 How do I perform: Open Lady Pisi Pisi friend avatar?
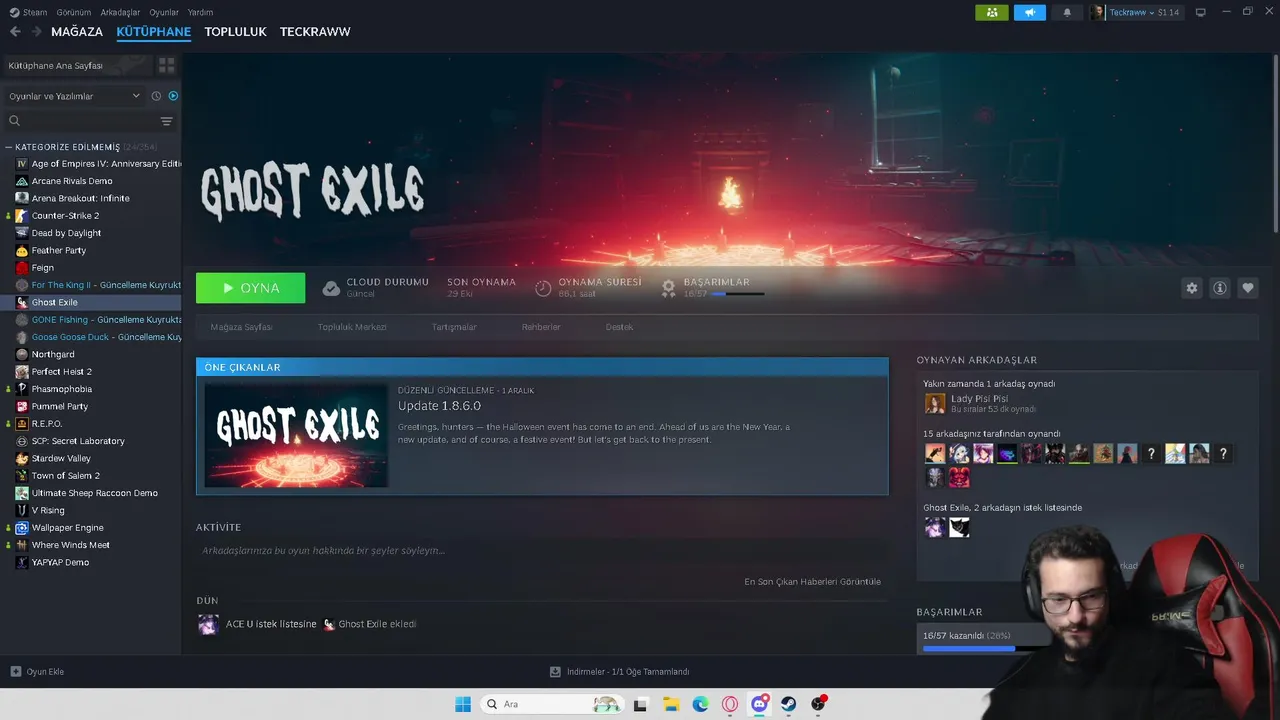[935, 403]
